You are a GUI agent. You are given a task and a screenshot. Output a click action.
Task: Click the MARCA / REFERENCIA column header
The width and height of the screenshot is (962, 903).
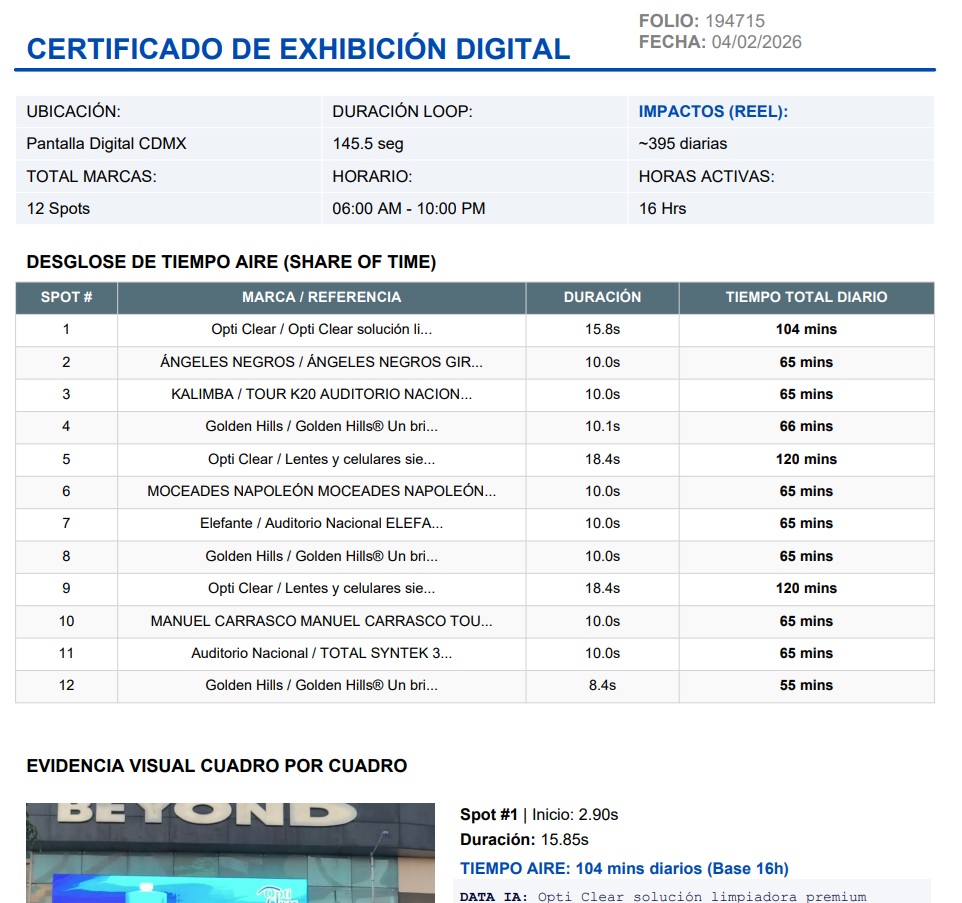(321, 296)
